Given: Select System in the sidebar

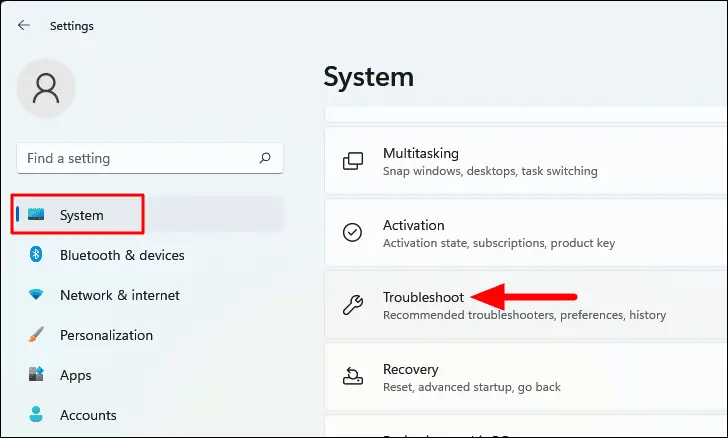Looking at the screenshot, I should click(149, 215).
